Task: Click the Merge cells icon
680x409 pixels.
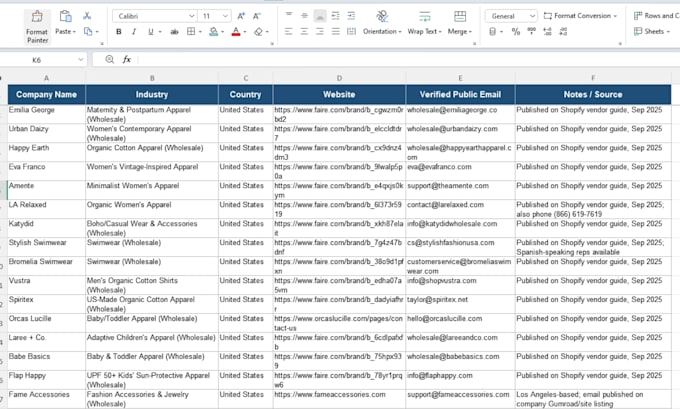Action: pos(460,16)
